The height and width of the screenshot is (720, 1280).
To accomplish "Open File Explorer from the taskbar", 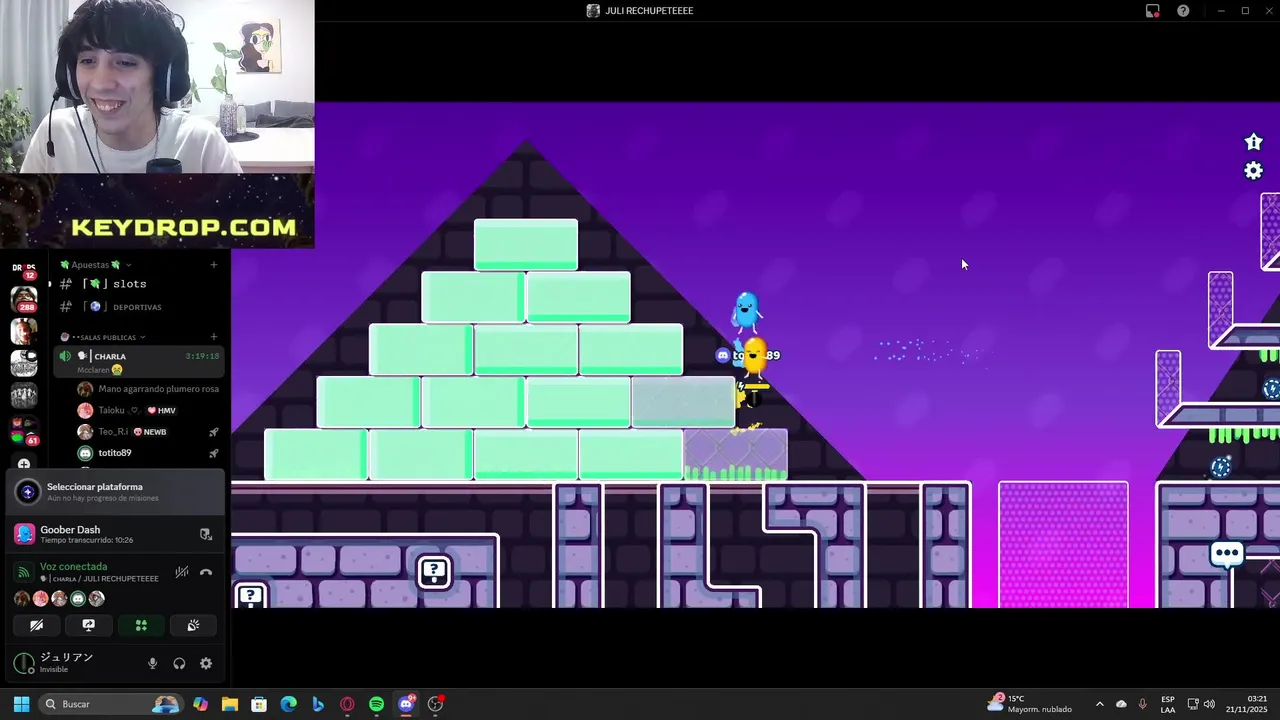I will pos(230,704).
